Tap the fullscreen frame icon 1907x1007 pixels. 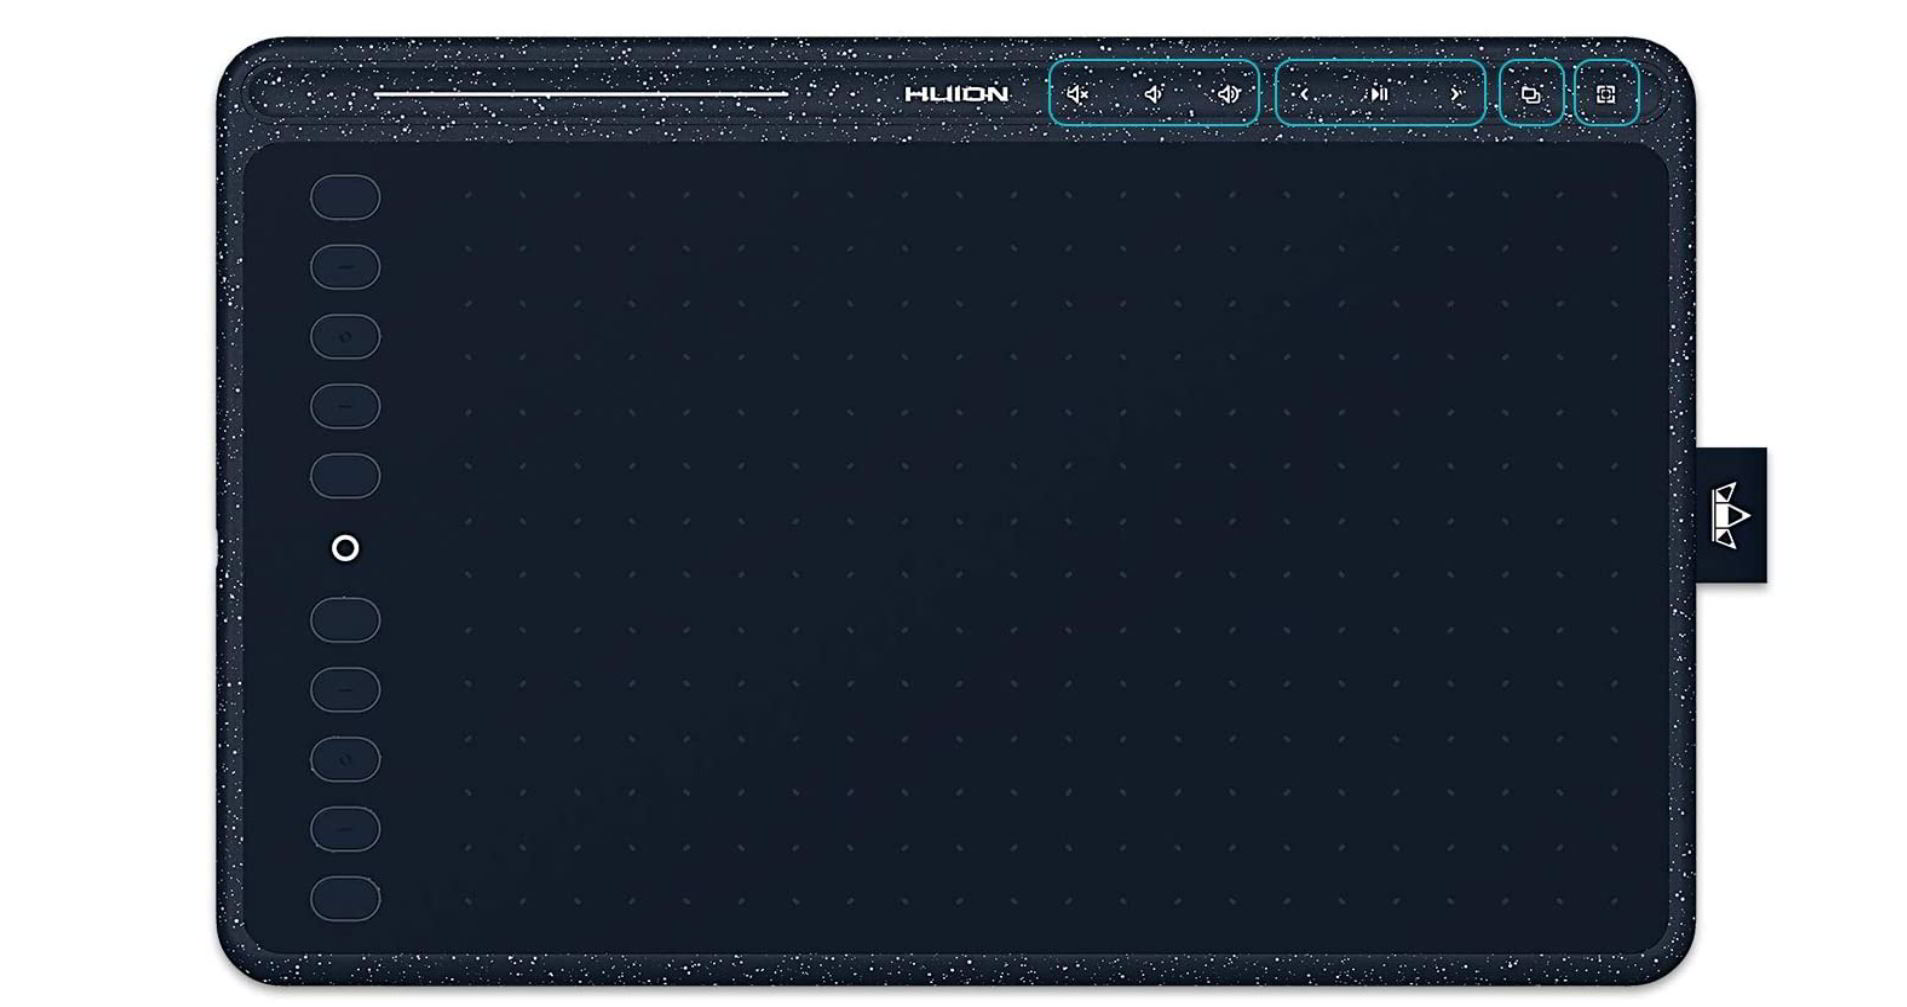pyautogui.click(x=1606, y=94)
